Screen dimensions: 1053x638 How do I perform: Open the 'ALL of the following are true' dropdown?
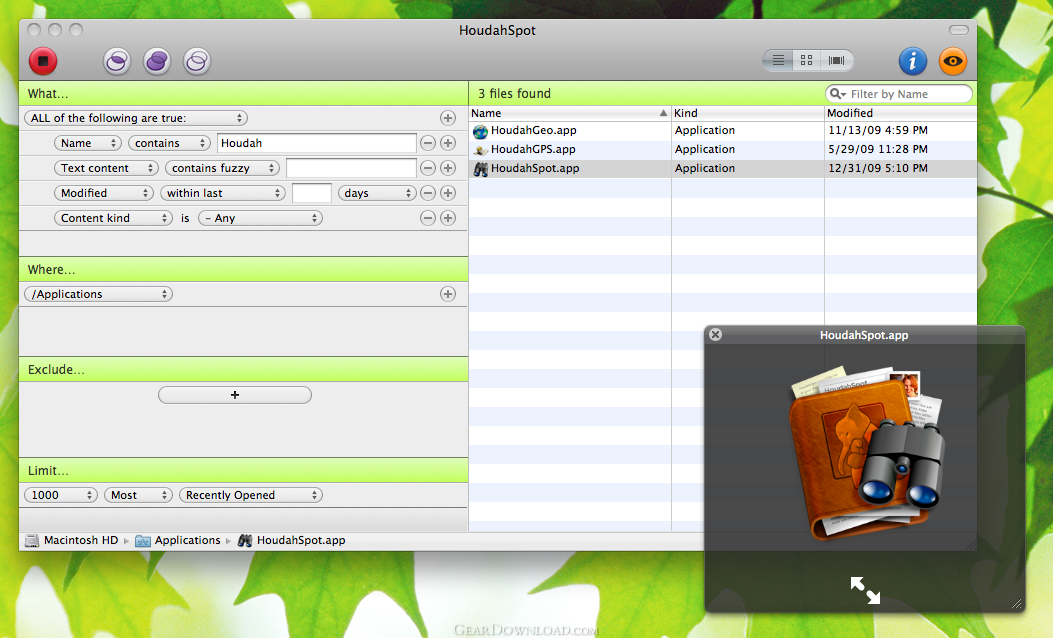(x=136, y=118)
